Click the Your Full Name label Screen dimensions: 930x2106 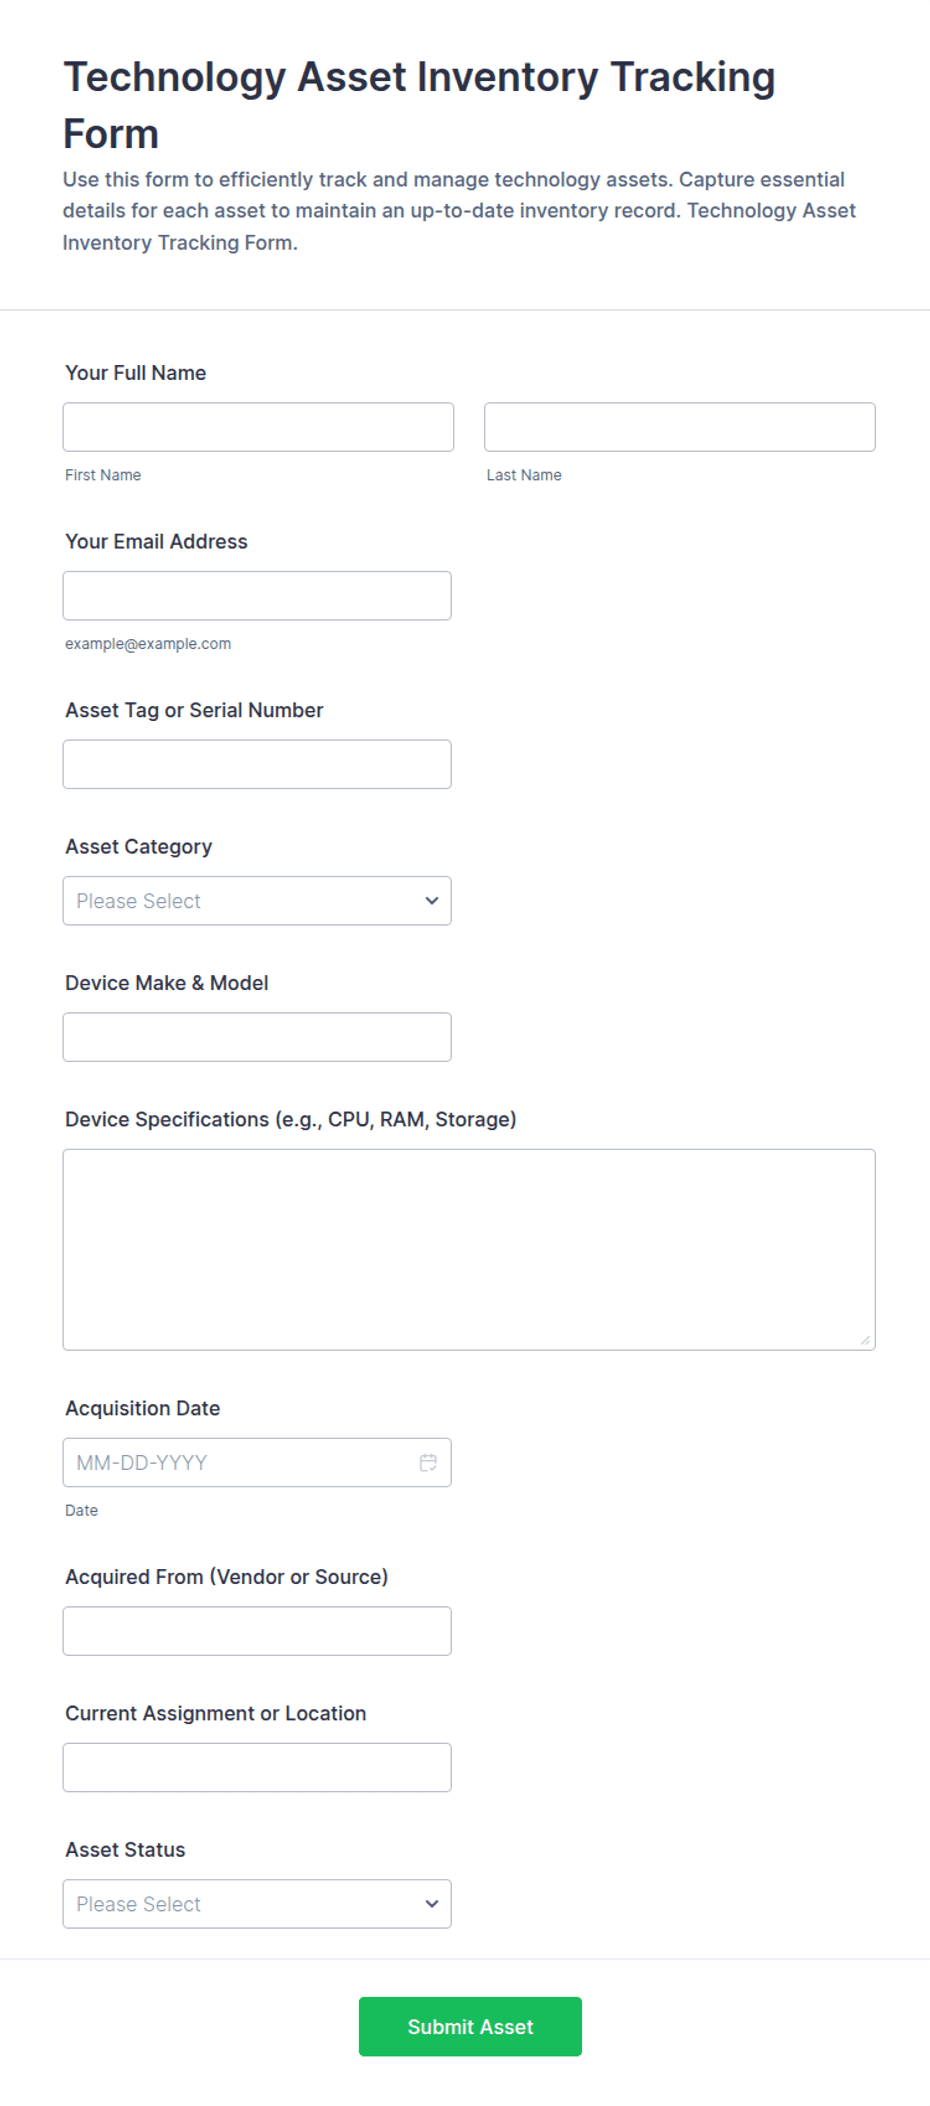(136, 373)
